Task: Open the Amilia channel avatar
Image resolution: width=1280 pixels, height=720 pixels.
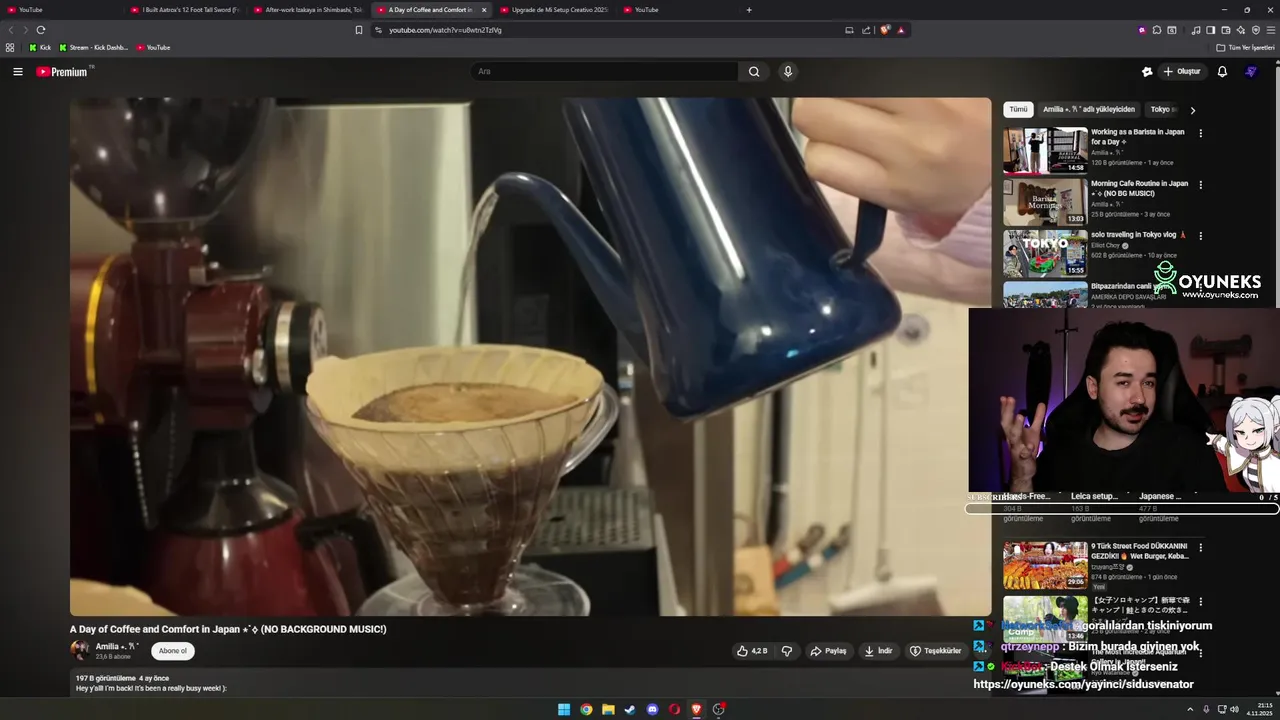Action: click(x=80, y=650)
